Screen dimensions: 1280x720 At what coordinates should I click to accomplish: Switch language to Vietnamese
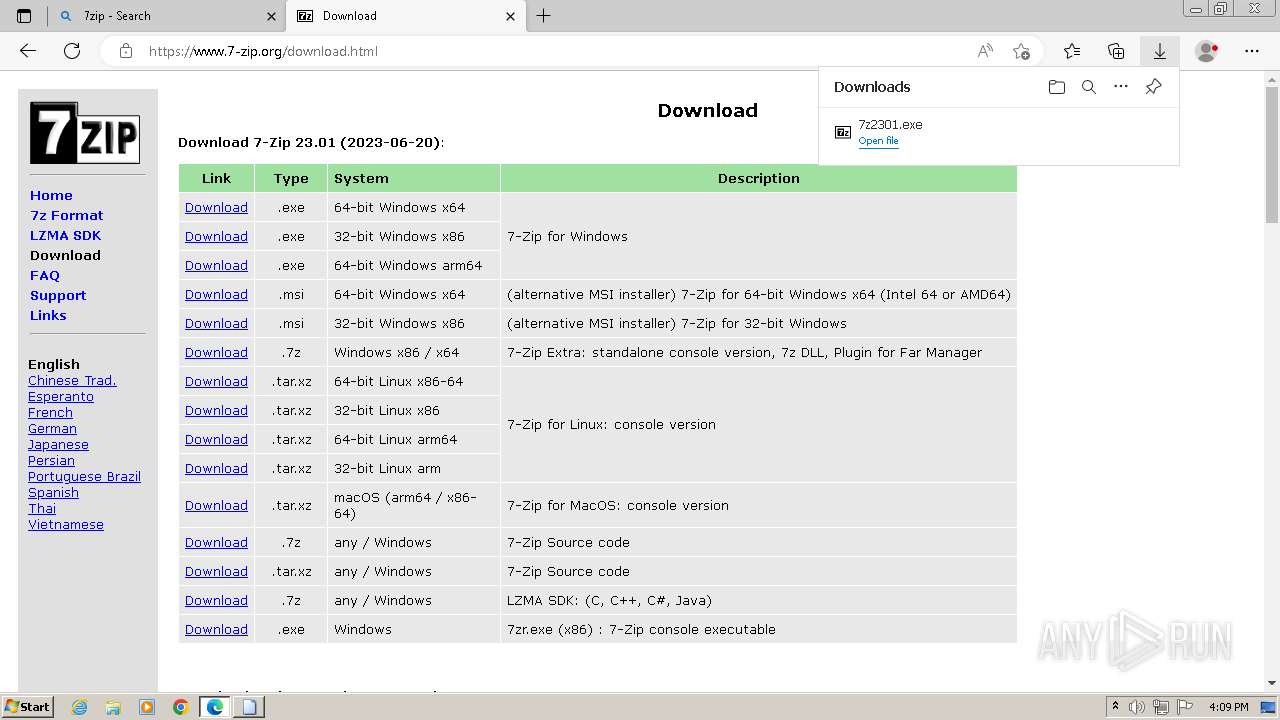tap(66, 524)
